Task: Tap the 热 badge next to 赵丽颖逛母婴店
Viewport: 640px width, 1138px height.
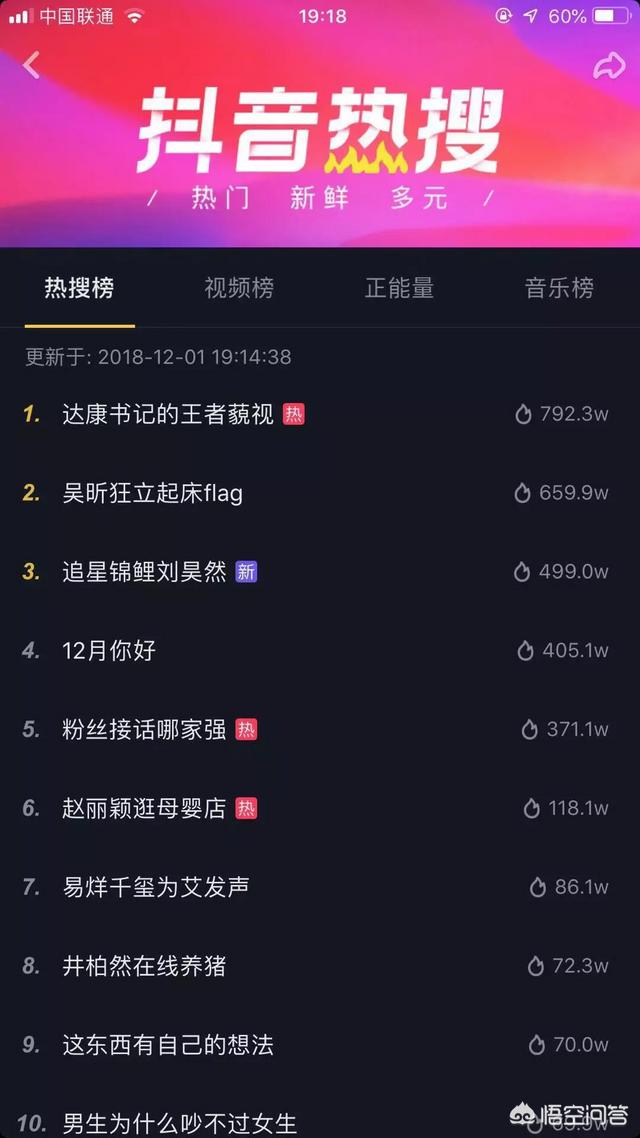Action: (x=246, y=809)
